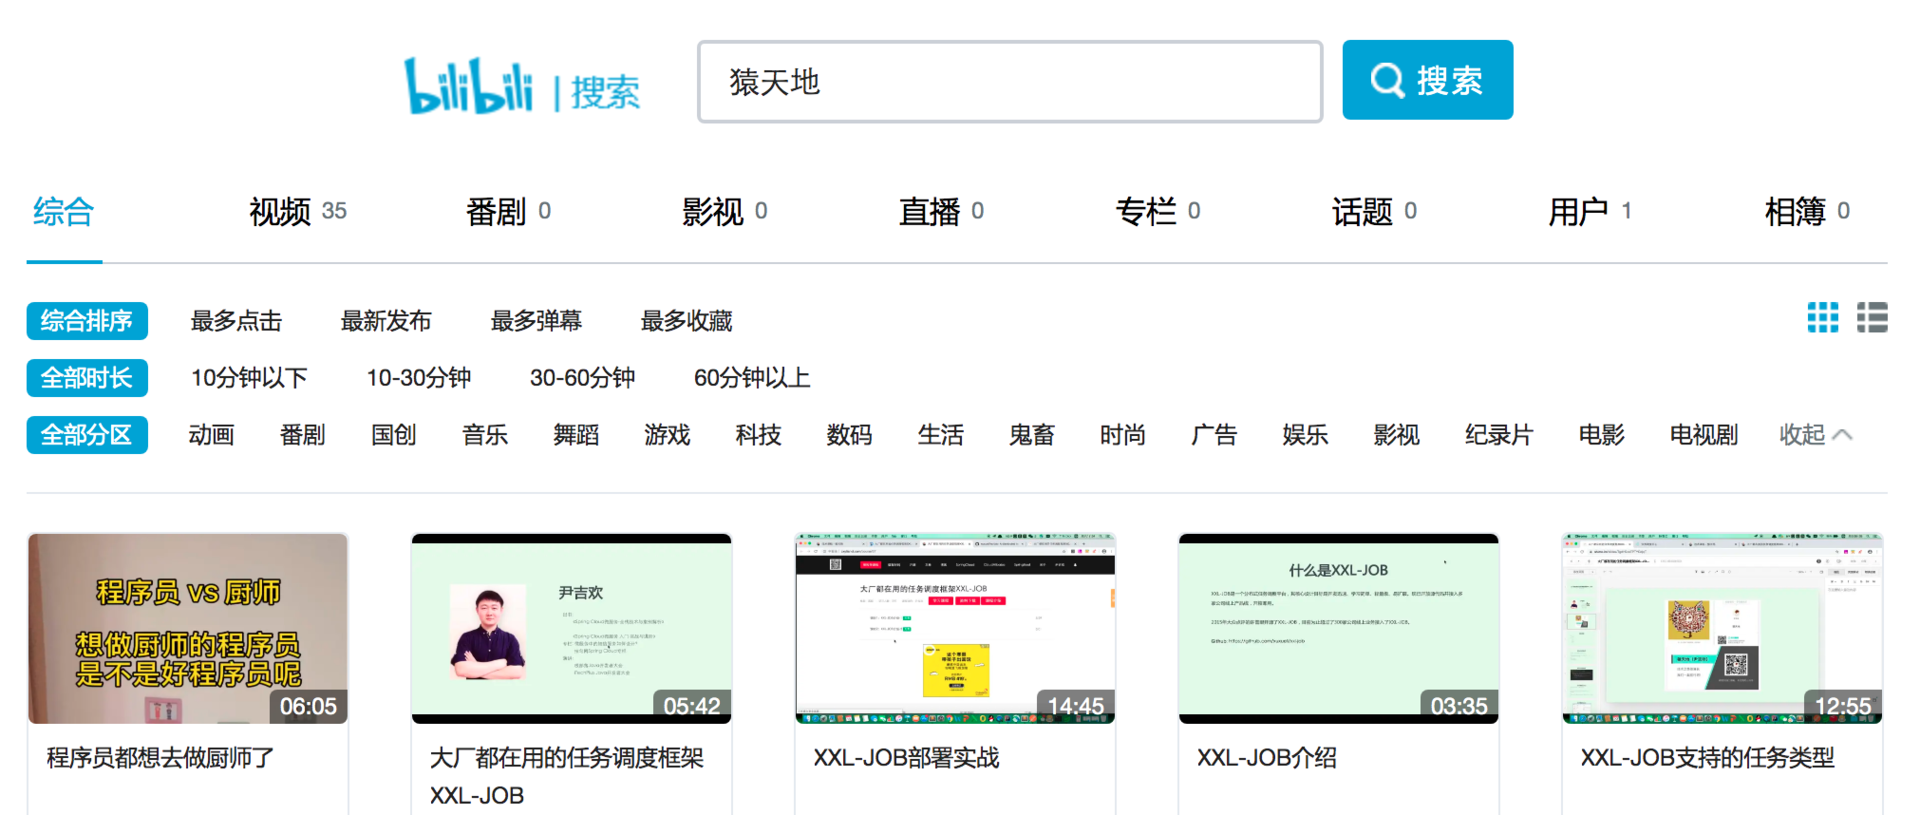Image resolution: width=1920 pixels, height=815 pixels.
Task: Filter by 影视 category in 分区 row
Action: [1397, 435]
